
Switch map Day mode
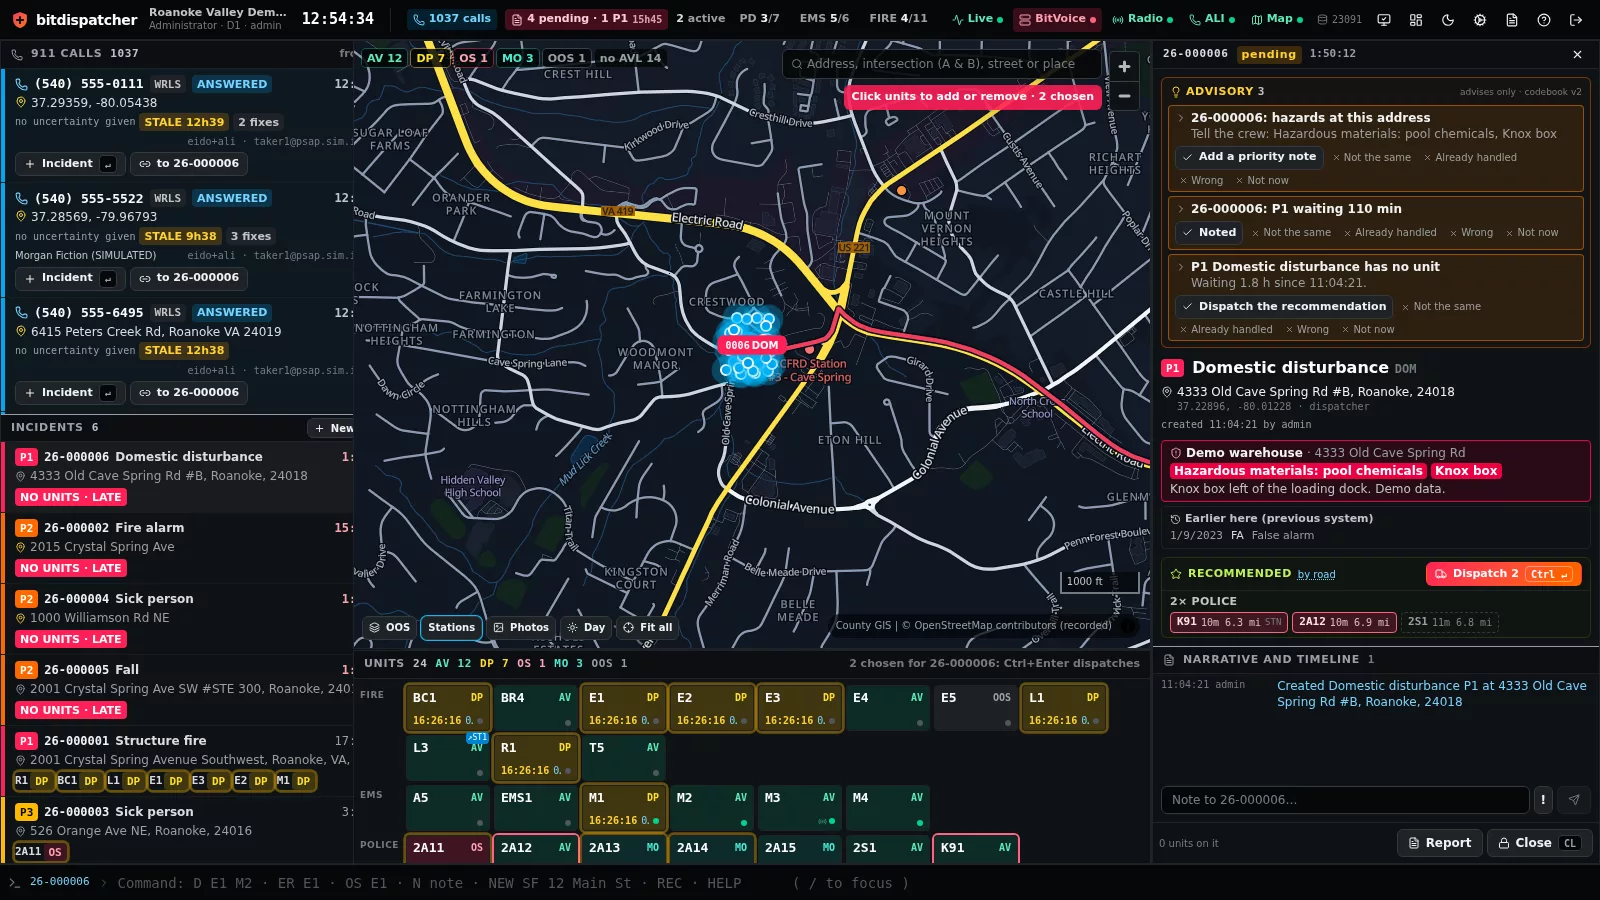click(586, 628)
